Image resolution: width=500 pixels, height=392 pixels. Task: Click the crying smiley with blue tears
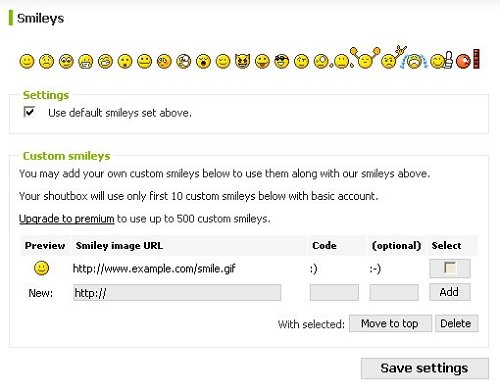pyautogui.click(x=414, y=61)
